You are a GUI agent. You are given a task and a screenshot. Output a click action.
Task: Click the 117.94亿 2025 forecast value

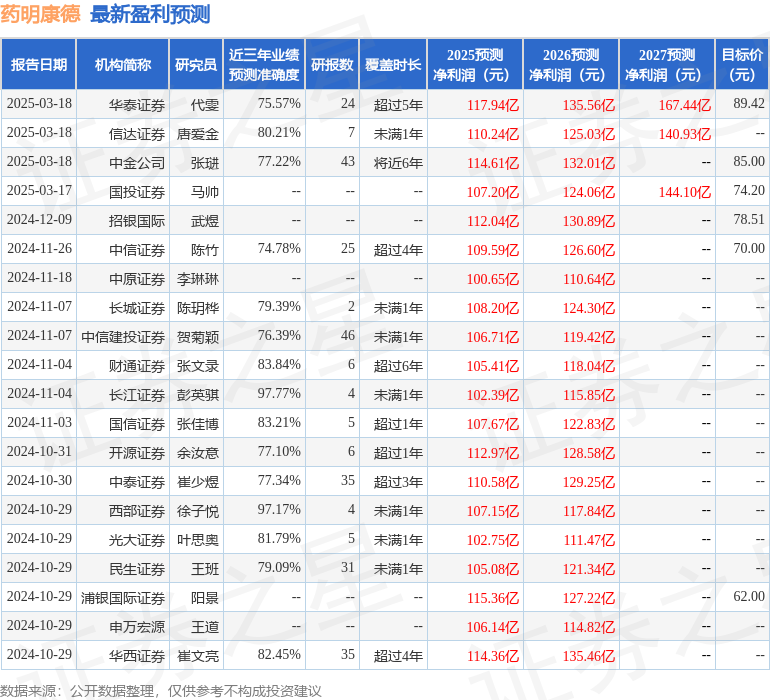coord(493,105)
